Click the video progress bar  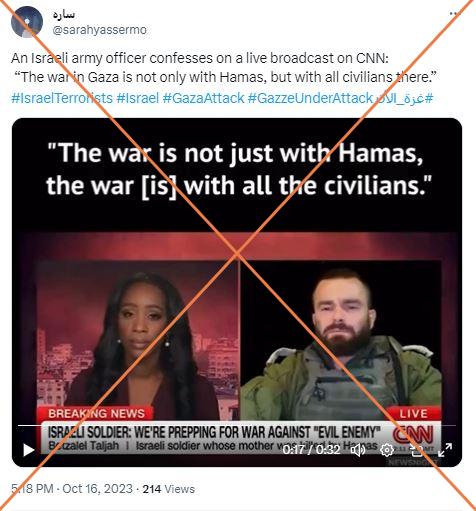(x=237, y=426)
